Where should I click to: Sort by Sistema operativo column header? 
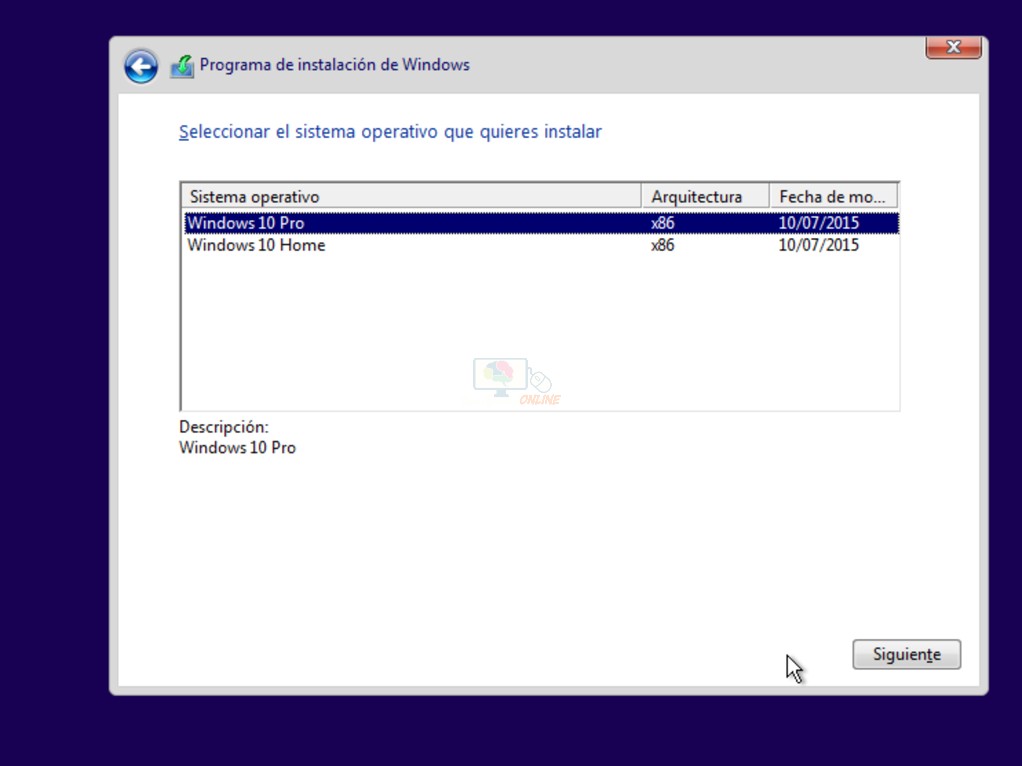click(x=411, y=196)
